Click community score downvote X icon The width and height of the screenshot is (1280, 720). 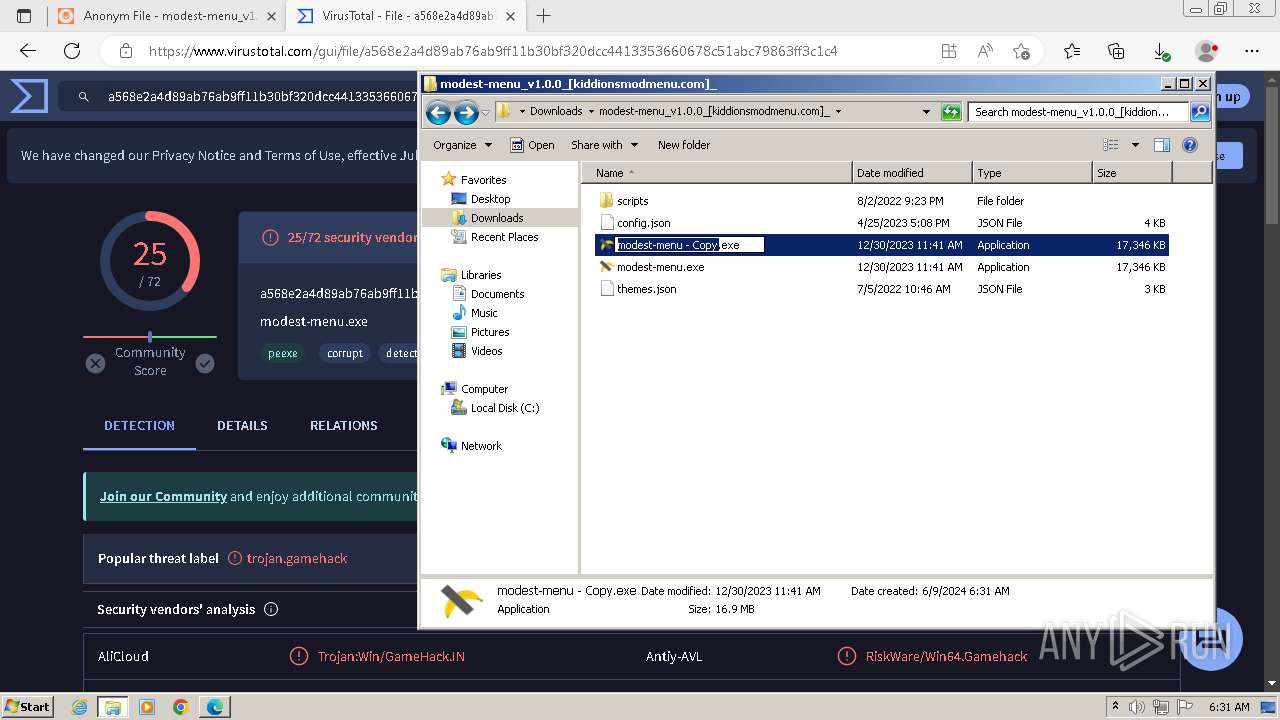pos(95,363)
